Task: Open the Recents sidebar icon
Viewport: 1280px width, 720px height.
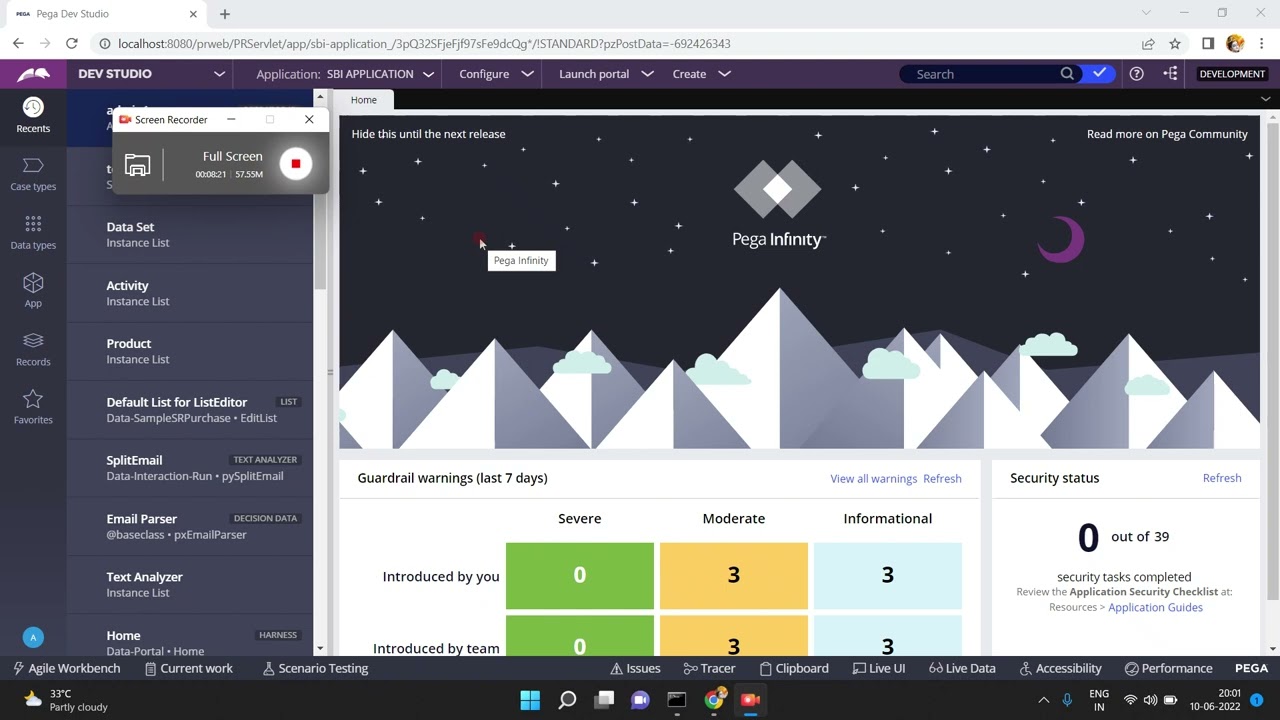Action: 33,115
